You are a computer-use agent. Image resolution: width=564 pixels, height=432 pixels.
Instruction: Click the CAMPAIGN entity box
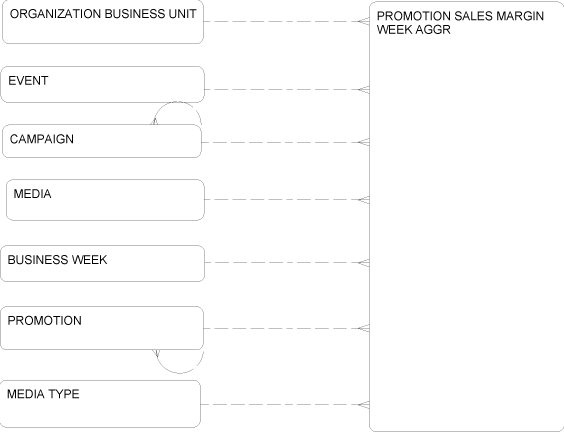coord(102,141)
